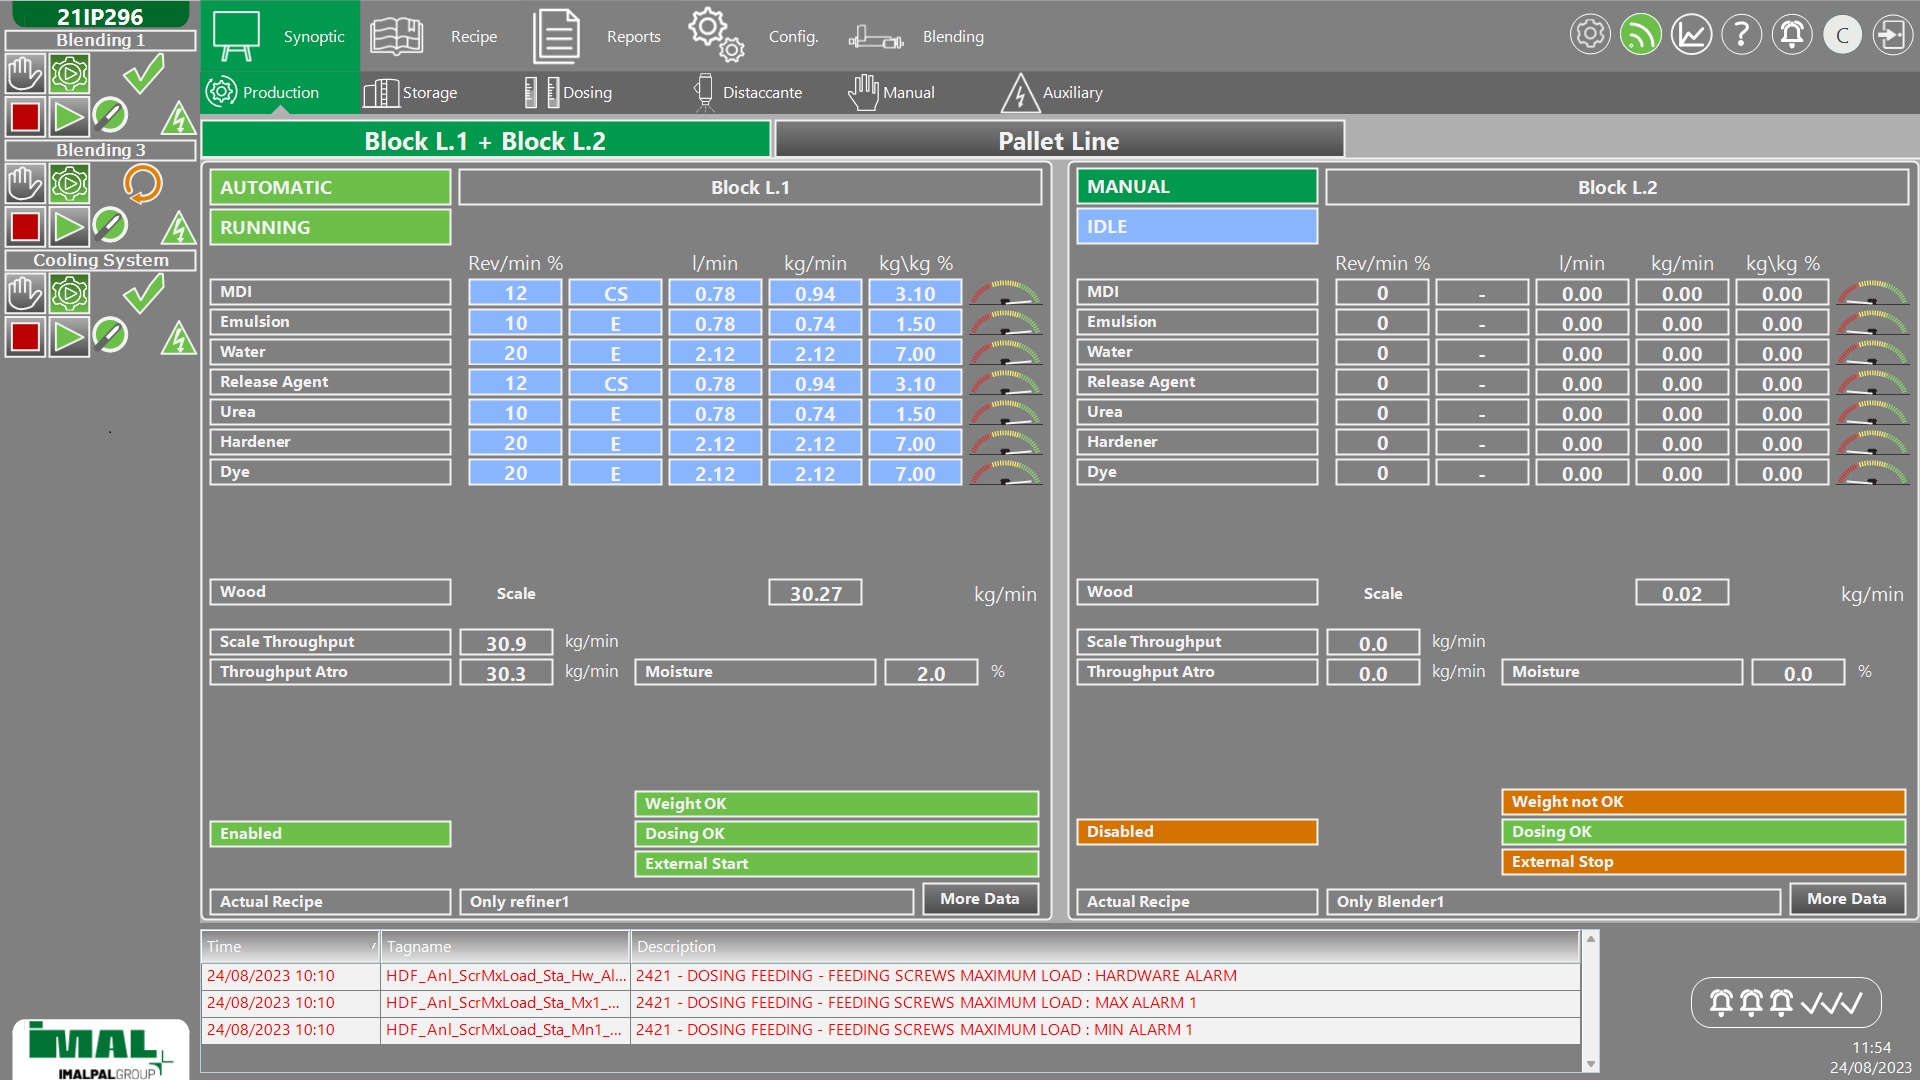
Task: Toggle Blending 1 automatic gear mode button
Action: [x=69, y=74]
